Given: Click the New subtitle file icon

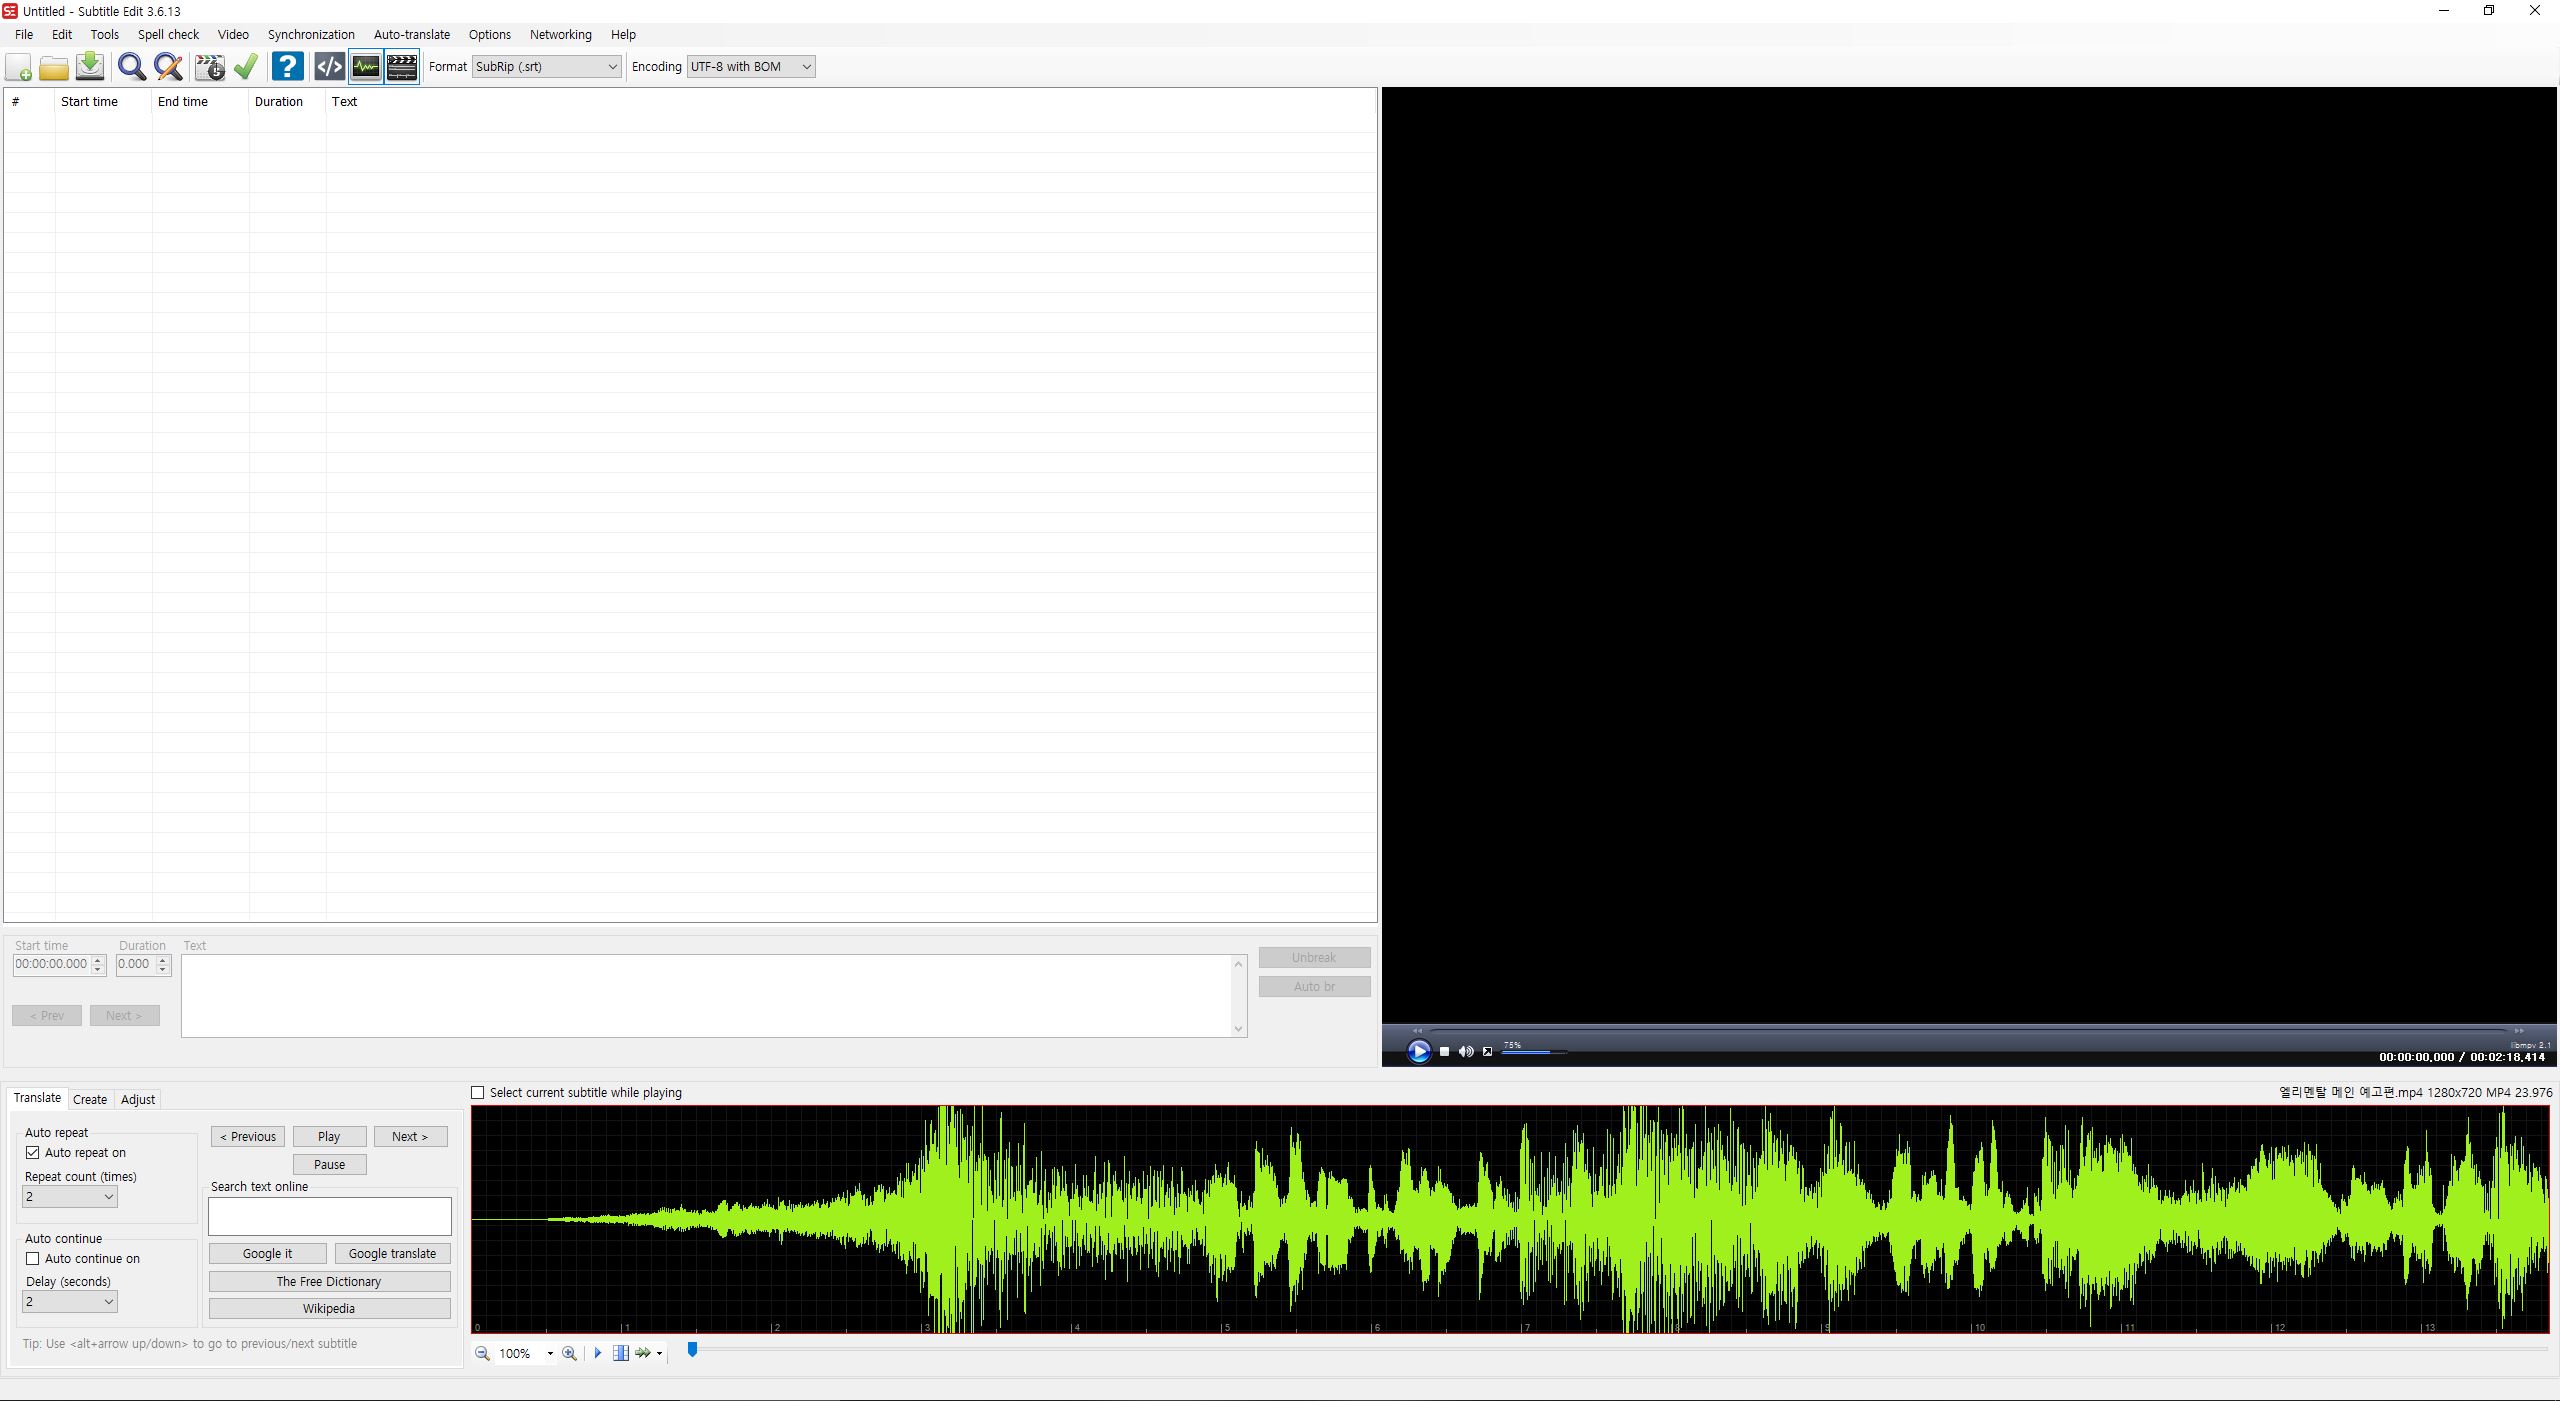Looking at the screenshot, I should [x=18, y=67].
